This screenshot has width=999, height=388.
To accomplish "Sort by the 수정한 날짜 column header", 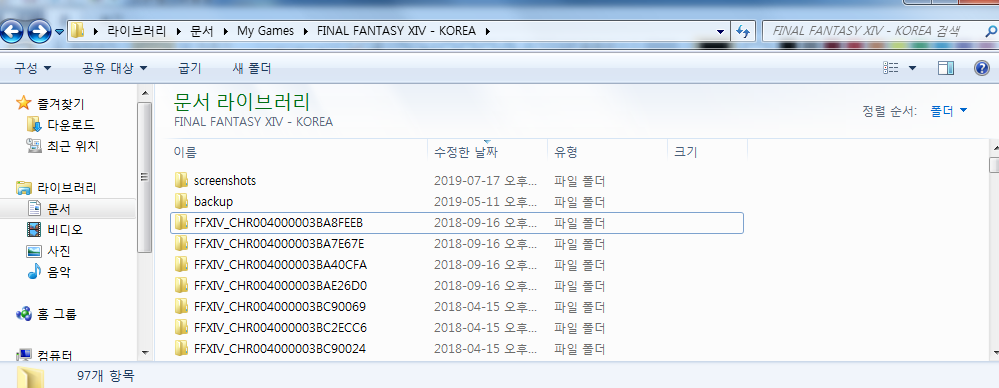I will (466, 152).
